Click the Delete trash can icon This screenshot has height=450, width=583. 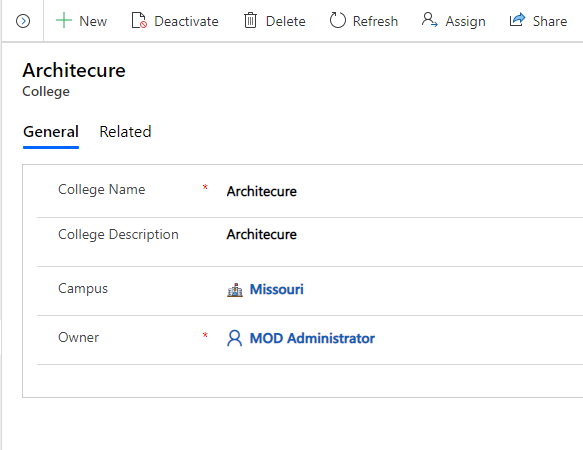click(250, 20)
